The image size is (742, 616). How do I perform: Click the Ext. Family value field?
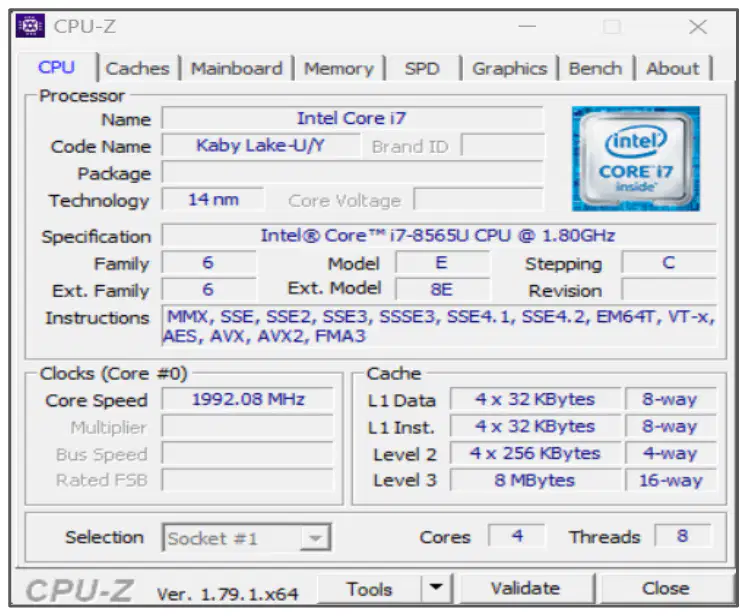(x=209, y=289)
